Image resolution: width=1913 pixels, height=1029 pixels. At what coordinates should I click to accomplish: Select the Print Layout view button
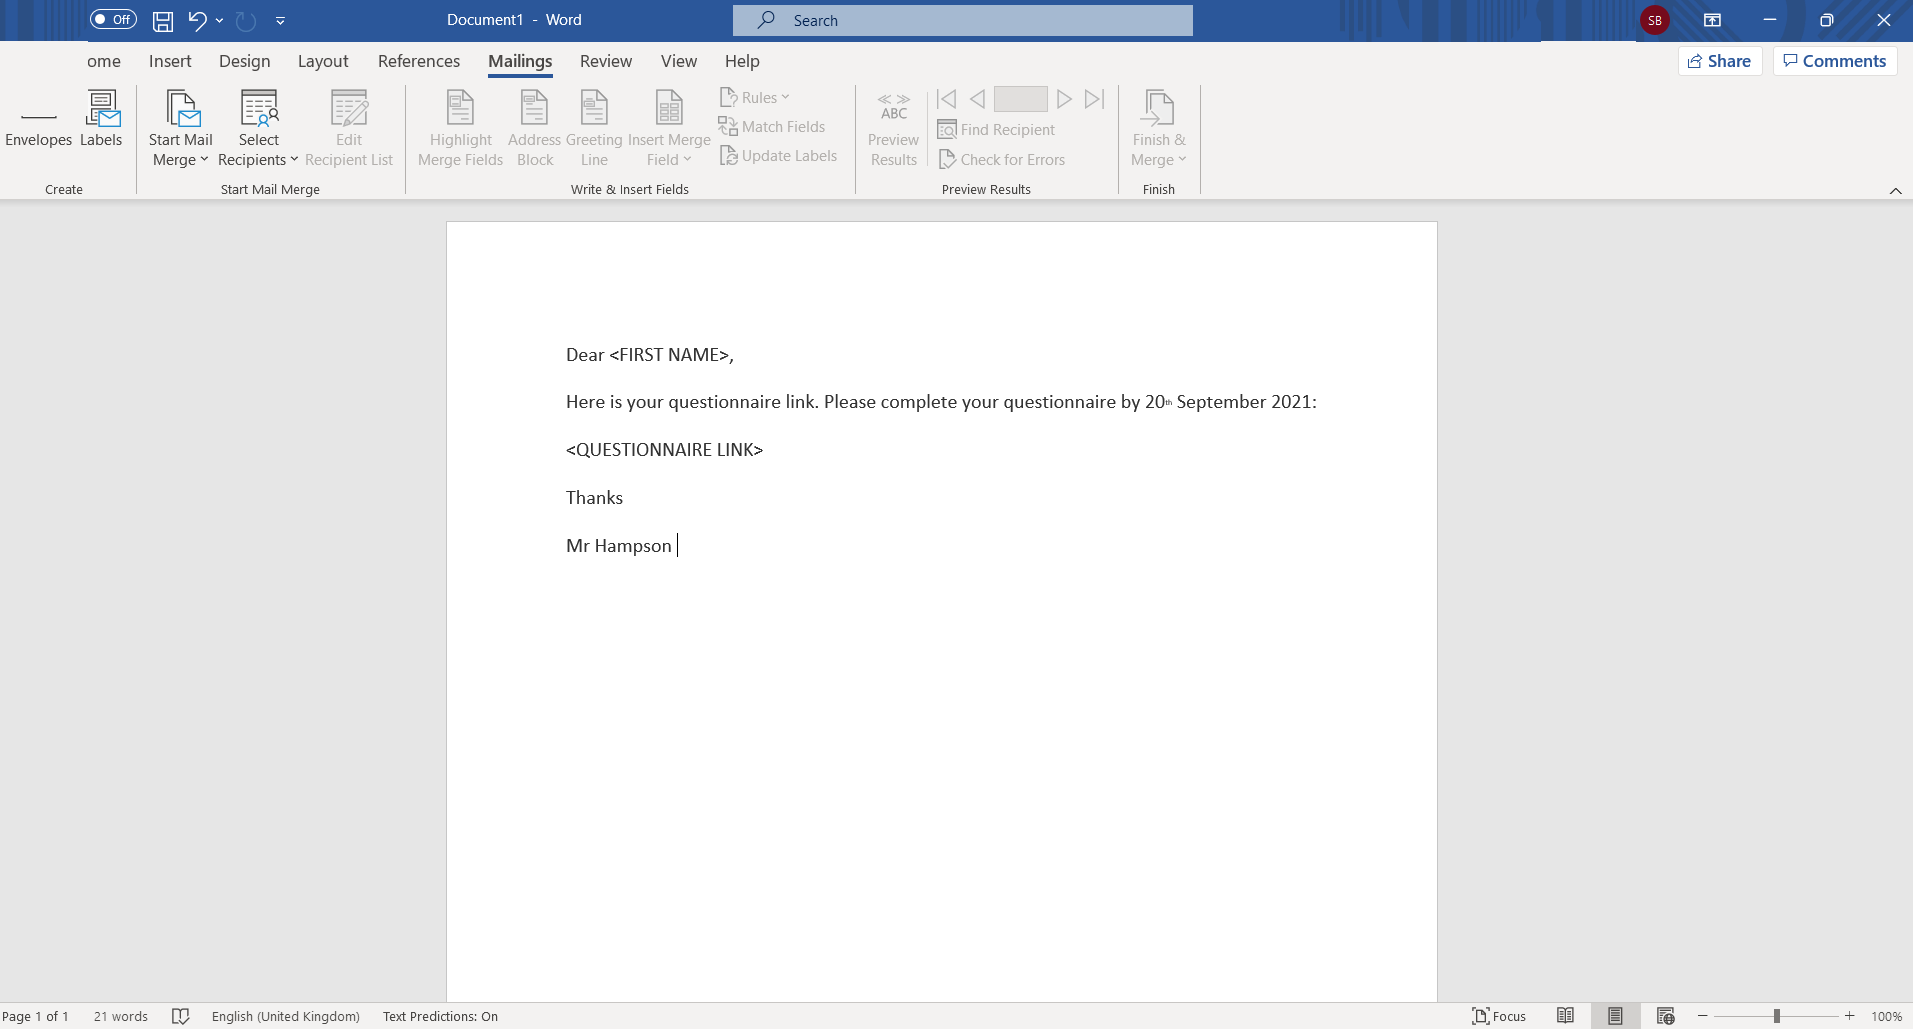tap(1615, 1016)
